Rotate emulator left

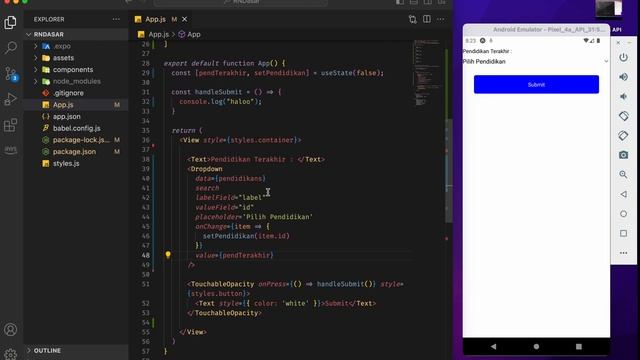[x=623, y=116]
